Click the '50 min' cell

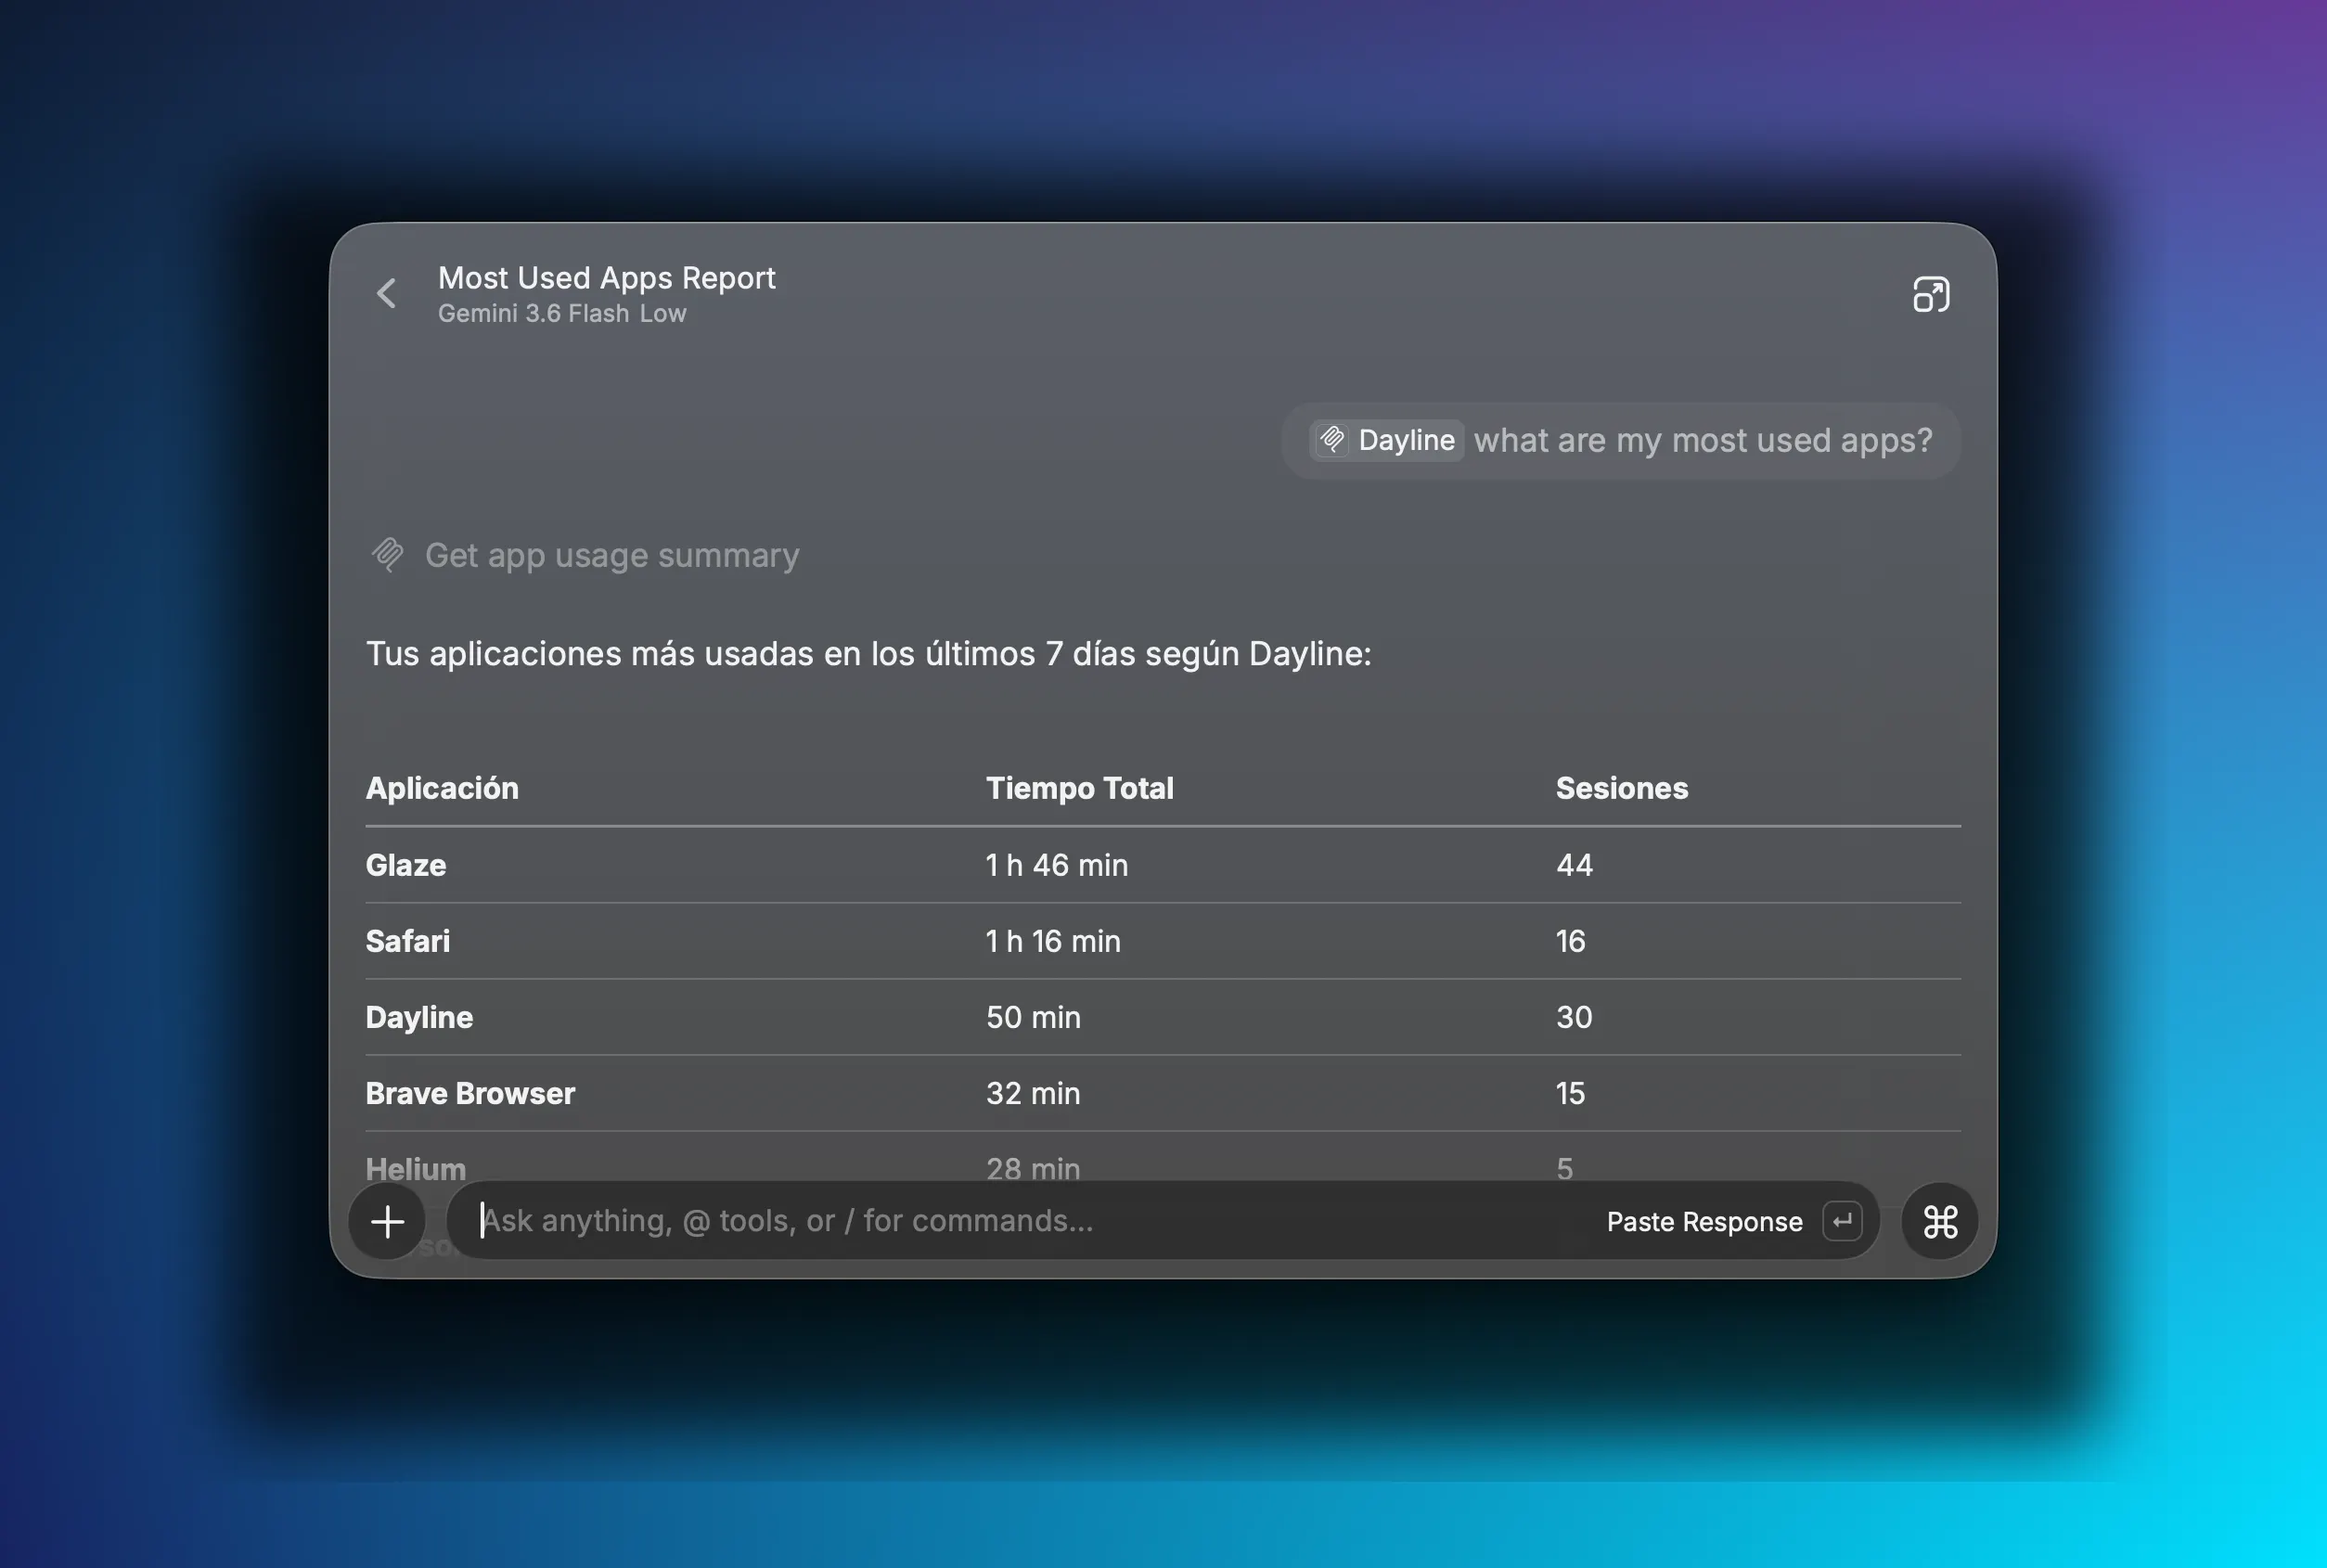coord(1033,1017)
